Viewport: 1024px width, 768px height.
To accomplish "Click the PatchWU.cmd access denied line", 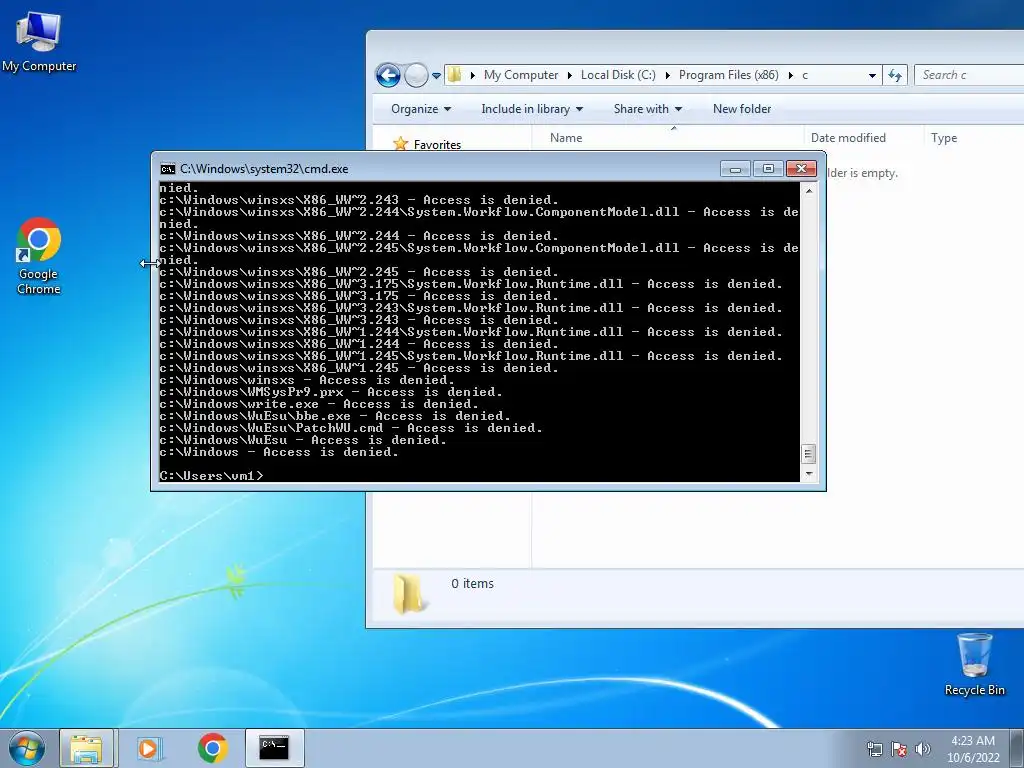I will [351, 428].
